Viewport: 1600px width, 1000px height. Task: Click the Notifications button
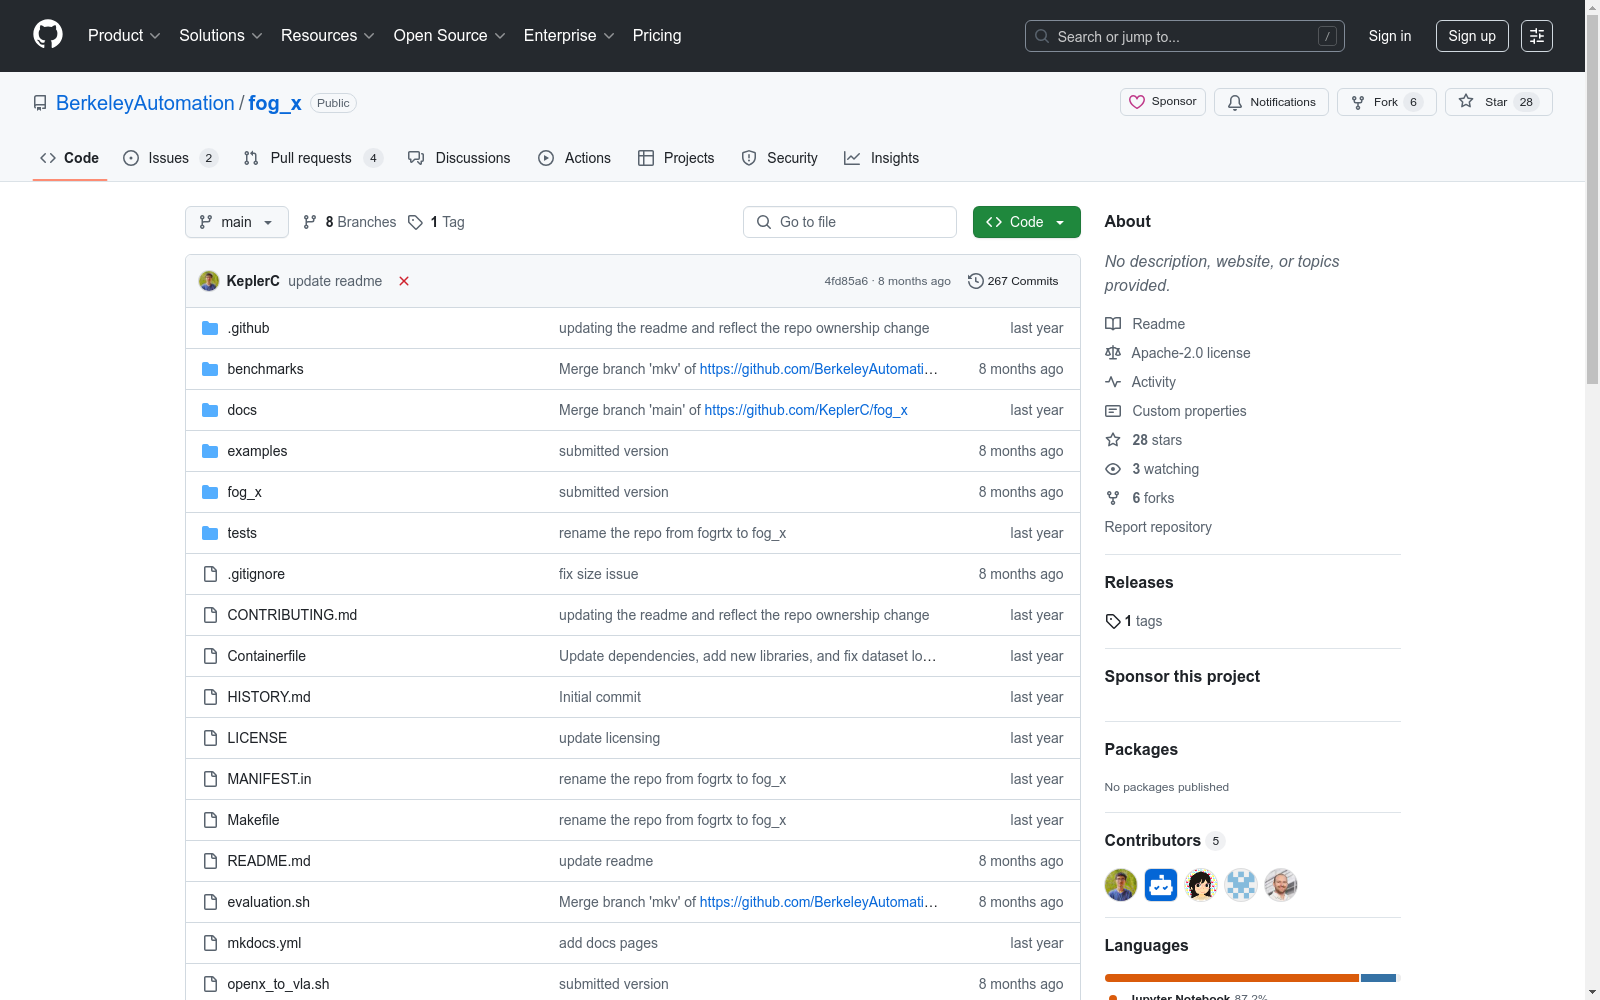tap(1271, 102)
